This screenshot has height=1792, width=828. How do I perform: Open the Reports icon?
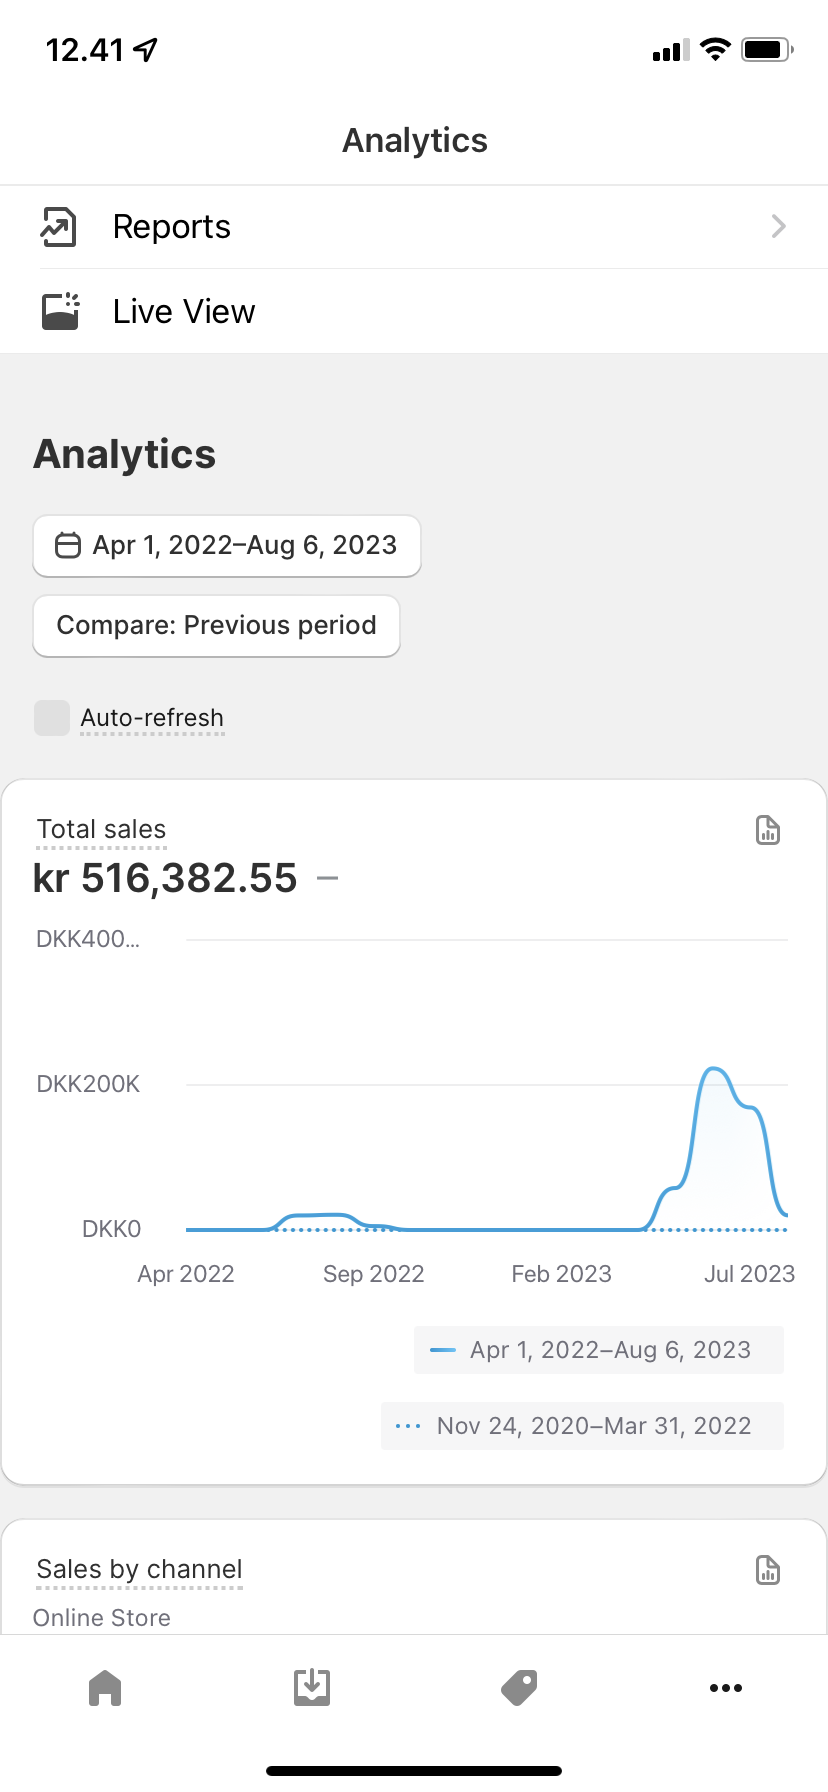(58, 227)
